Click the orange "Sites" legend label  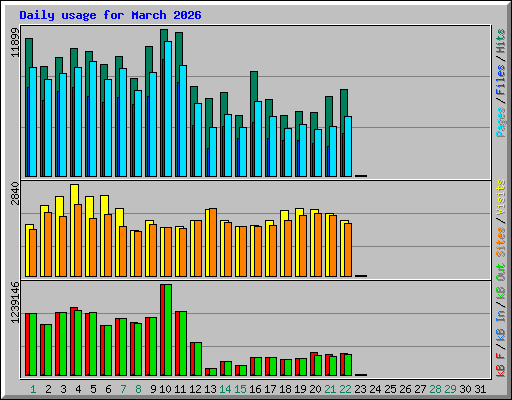tap(500, 242)
